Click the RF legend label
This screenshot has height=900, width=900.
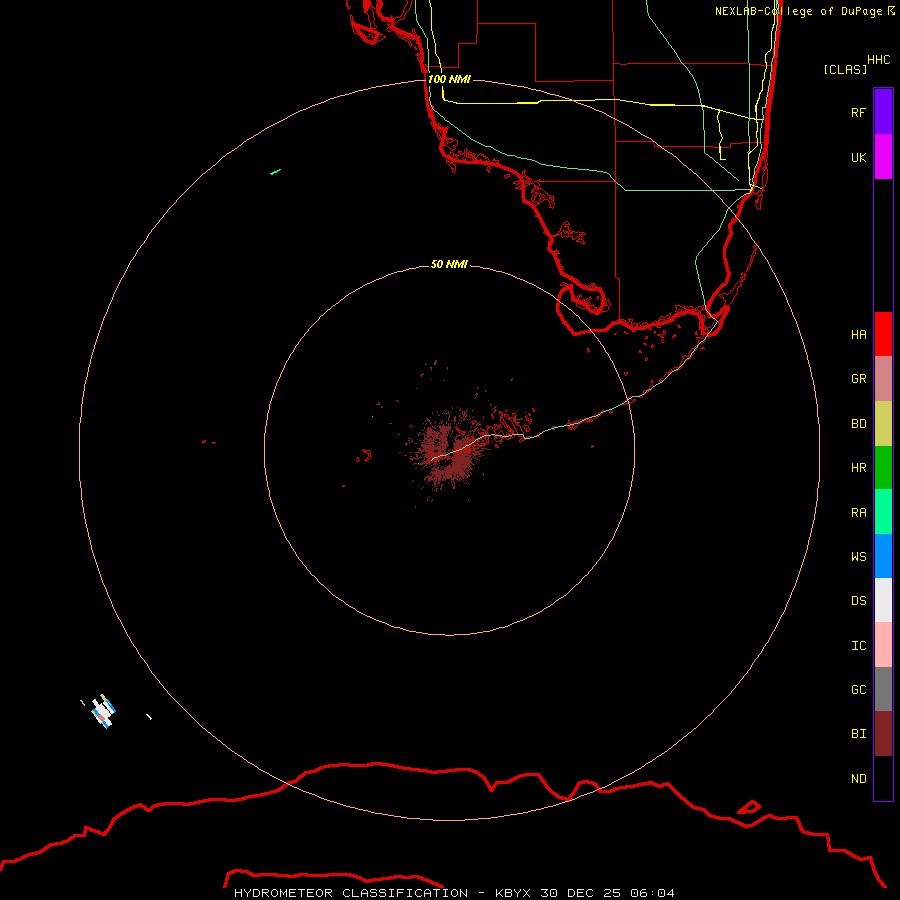coord(858,112)
